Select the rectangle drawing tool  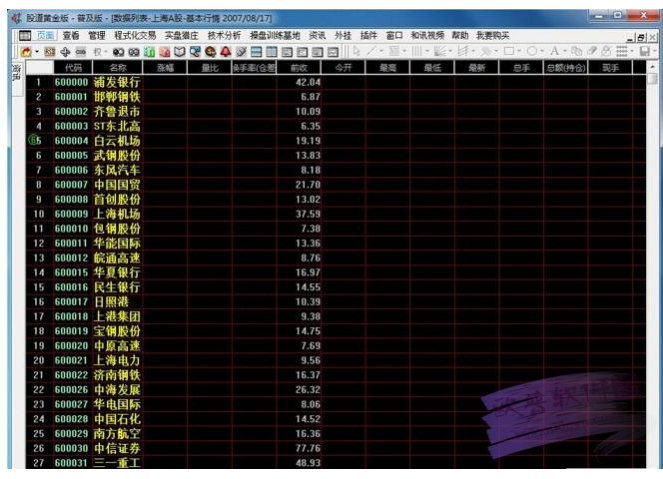(x=509, y=51)
